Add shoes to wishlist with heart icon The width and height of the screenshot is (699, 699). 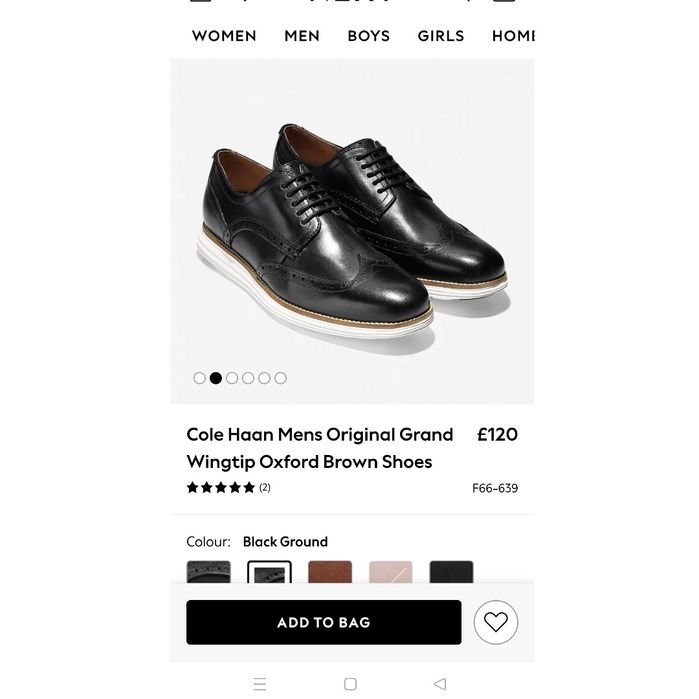pyautogui.click(x=495, y=622)
